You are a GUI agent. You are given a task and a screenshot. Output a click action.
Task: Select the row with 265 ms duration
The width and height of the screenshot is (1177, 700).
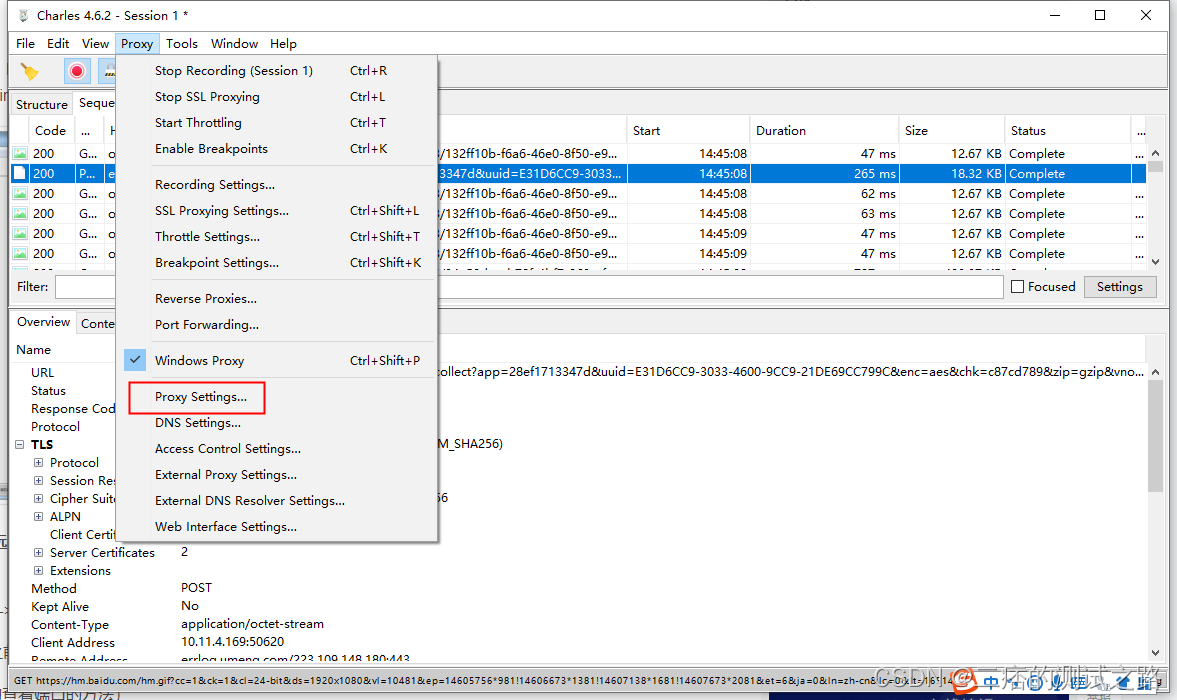click(578, 173)
